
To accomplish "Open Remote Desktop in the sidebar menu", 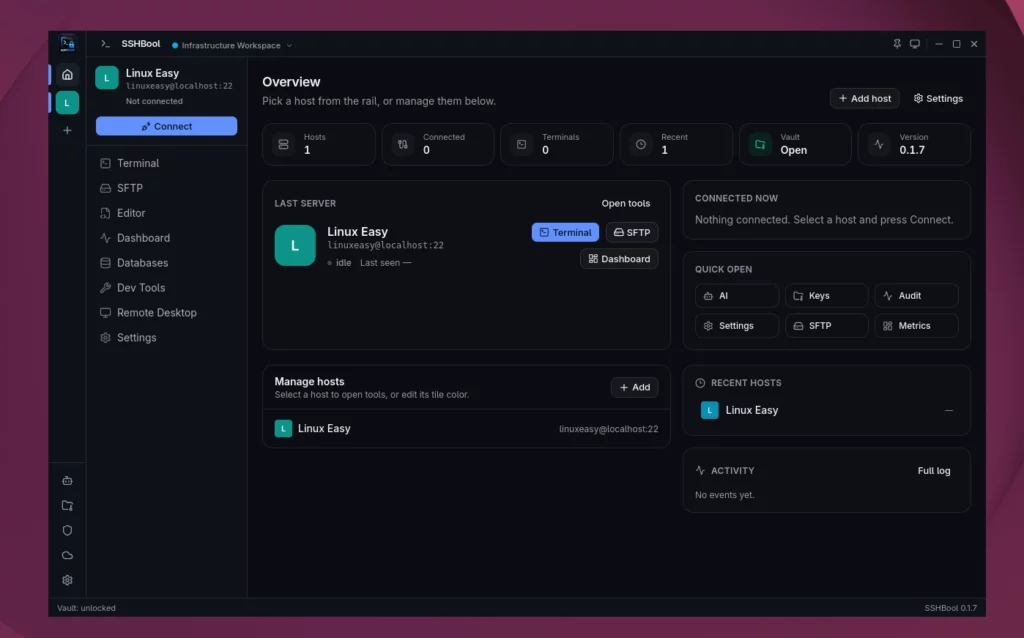I will tap(166, 312).
